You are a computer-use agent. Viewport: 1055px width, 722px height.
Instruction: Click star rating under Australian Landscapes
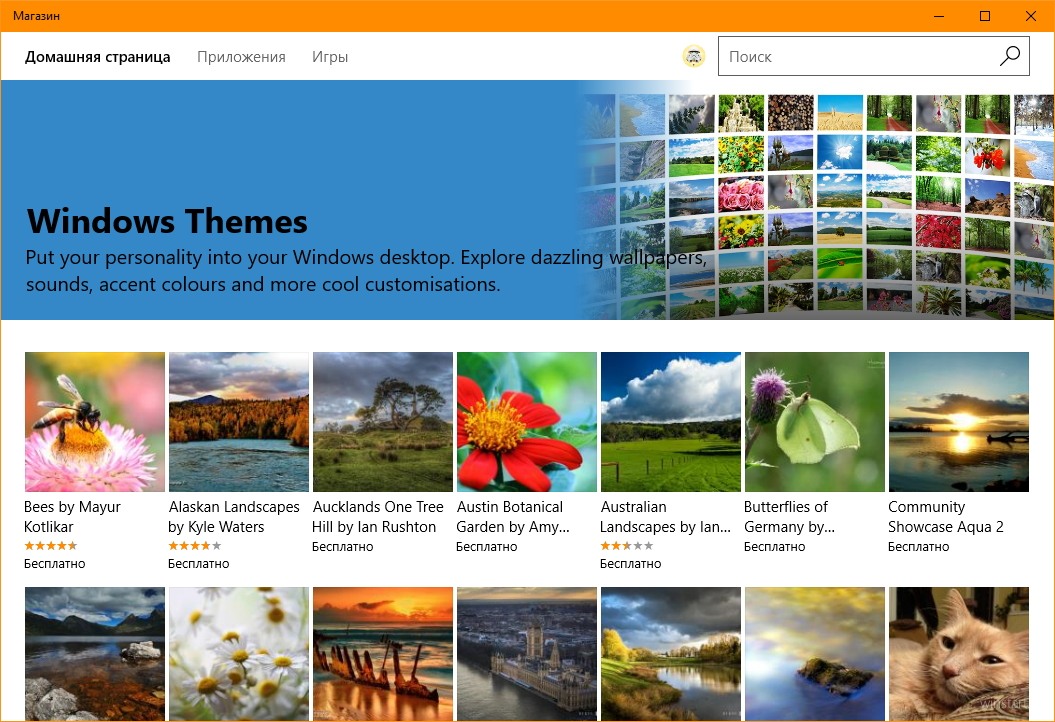click(626, 546)
